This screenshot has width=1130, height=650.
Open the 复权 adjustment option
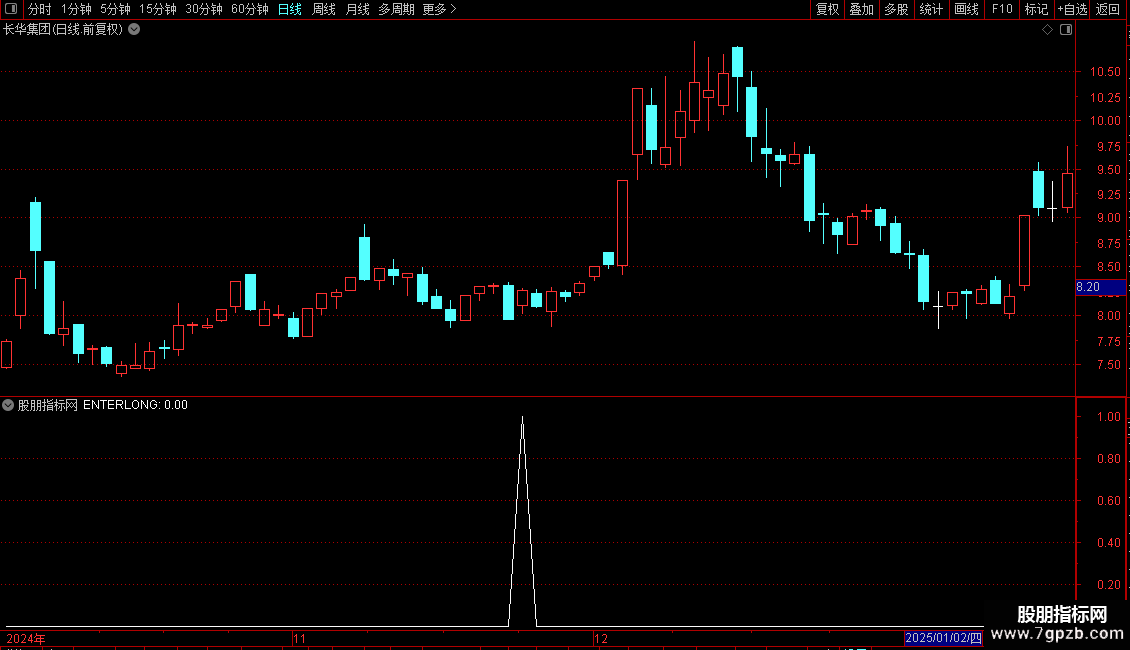(827, 9)
